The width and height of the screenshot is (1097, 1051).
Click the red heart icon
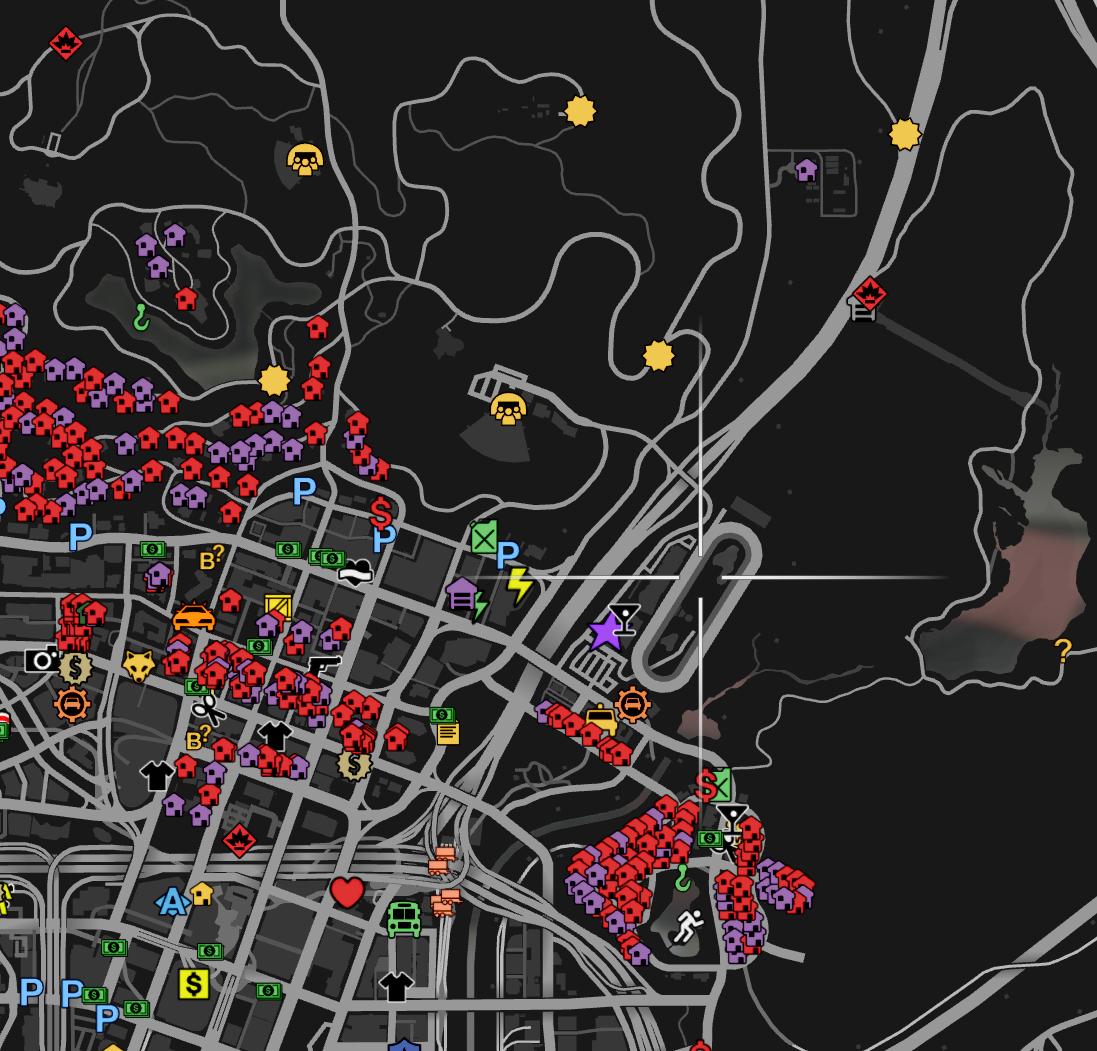[x=347, y=892]
